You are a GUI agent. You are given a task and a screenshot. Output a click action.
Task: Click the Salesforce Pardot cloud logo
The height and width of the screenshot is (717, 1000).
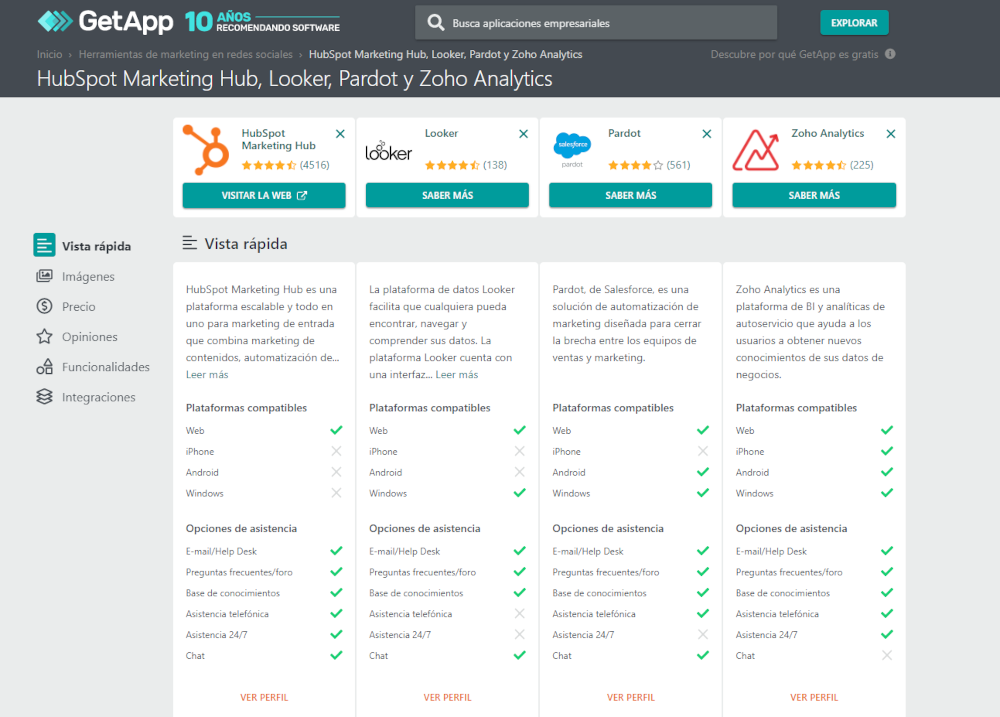(x=572, y=150)
